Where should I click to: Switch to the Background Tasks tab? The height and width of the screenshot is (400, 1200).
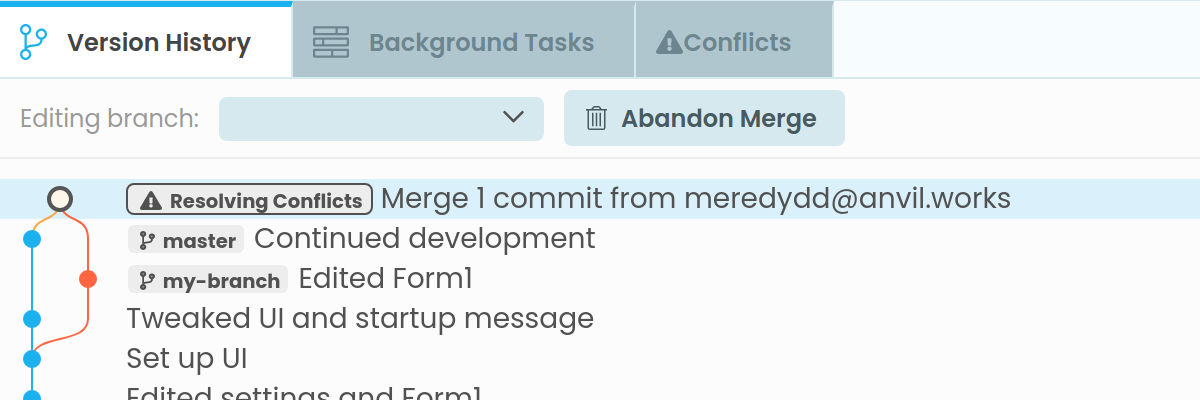463,43
